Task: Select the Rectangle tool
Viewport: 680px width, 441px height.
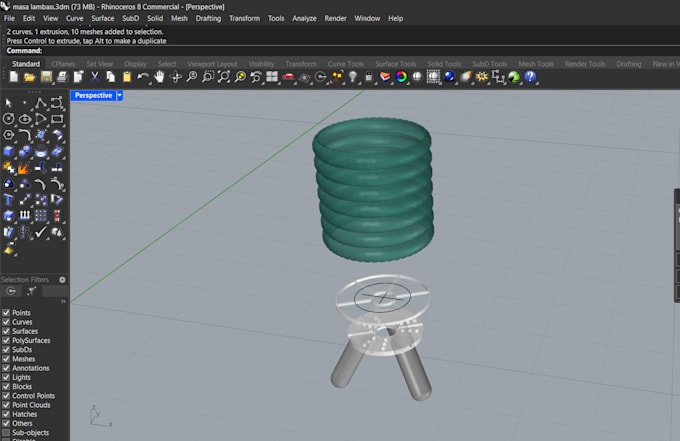Action: pos(57,119)
